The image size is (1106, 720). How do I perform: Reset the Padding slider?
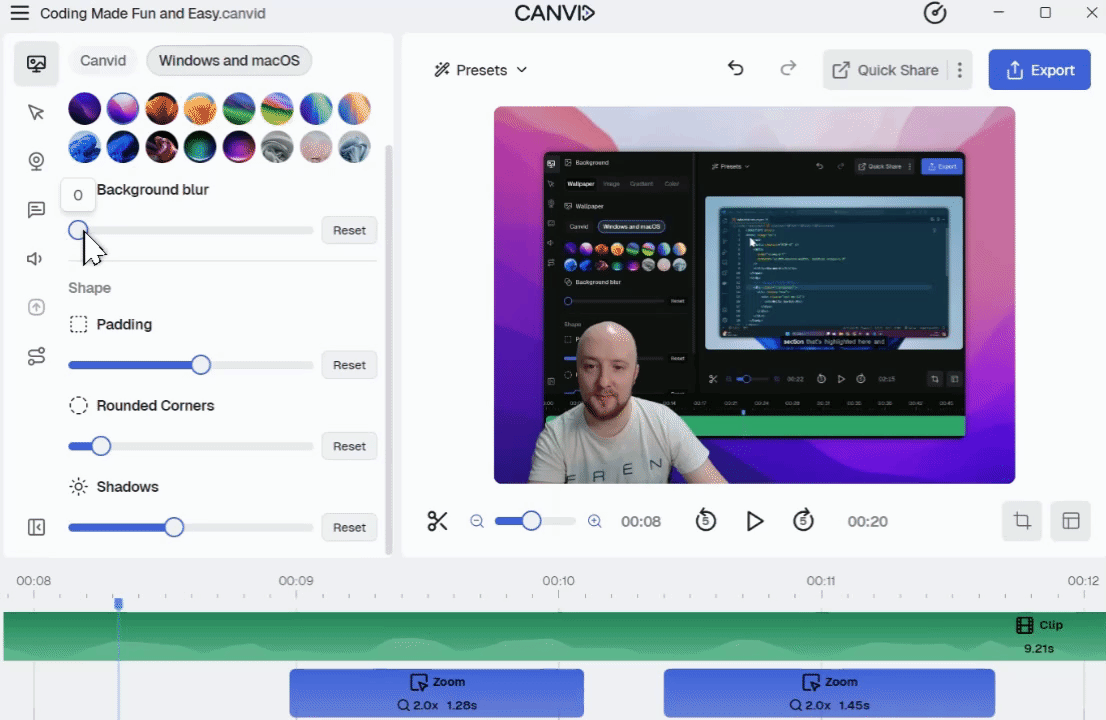[x=349, y=365]
